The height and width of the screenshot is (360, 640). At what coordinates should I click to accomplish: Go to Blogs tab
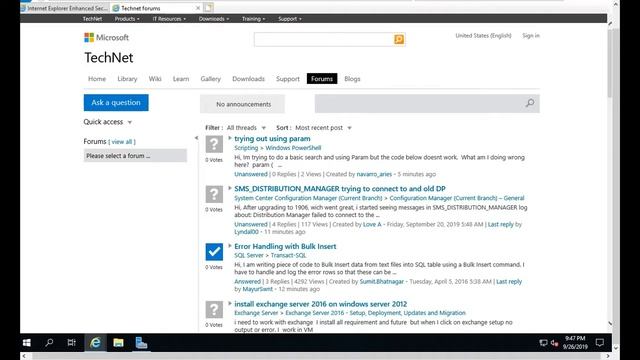coord(352,79)
